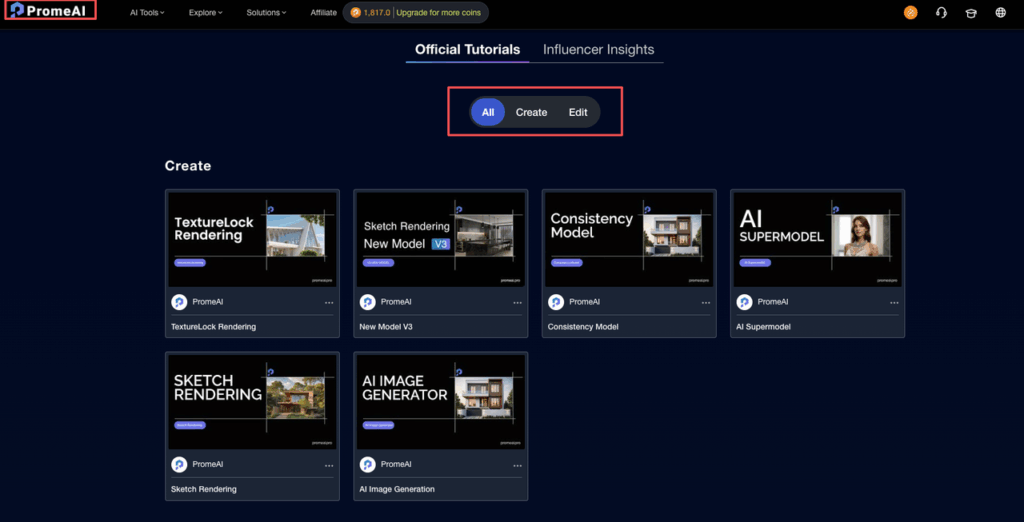This screenshot has height=522, width=1024.
Task: Click PromeAI author name on Sketch Rendering card
Action: 208,465
